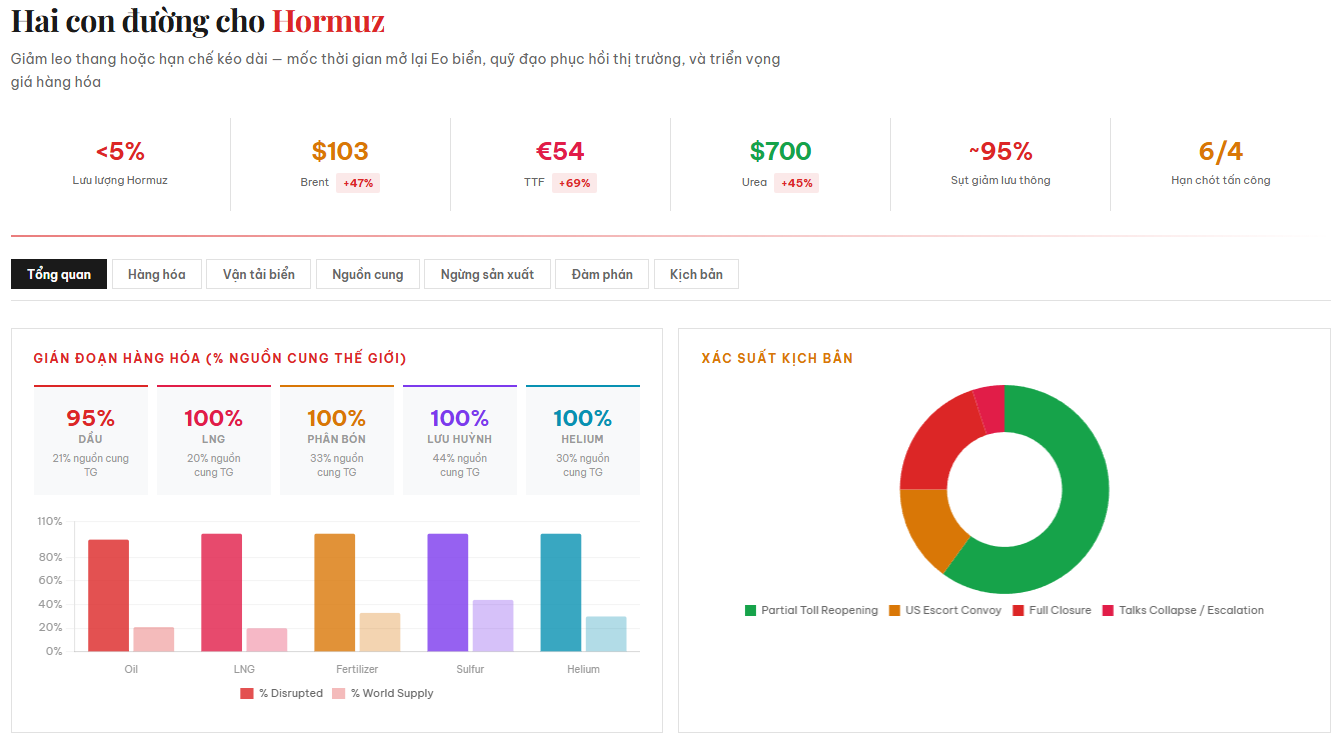Toggle the % World Supply legend swatch

point(339,693)
